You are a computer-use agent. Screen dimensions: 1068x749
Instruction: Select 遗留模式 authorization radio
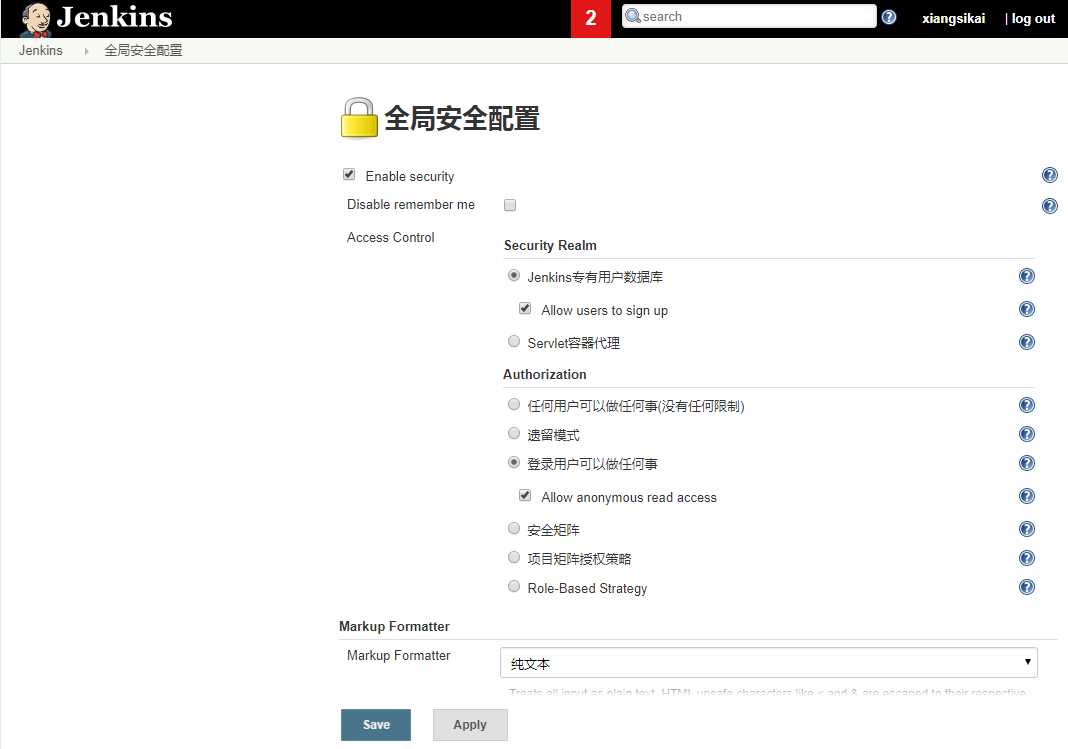(514, 433)
